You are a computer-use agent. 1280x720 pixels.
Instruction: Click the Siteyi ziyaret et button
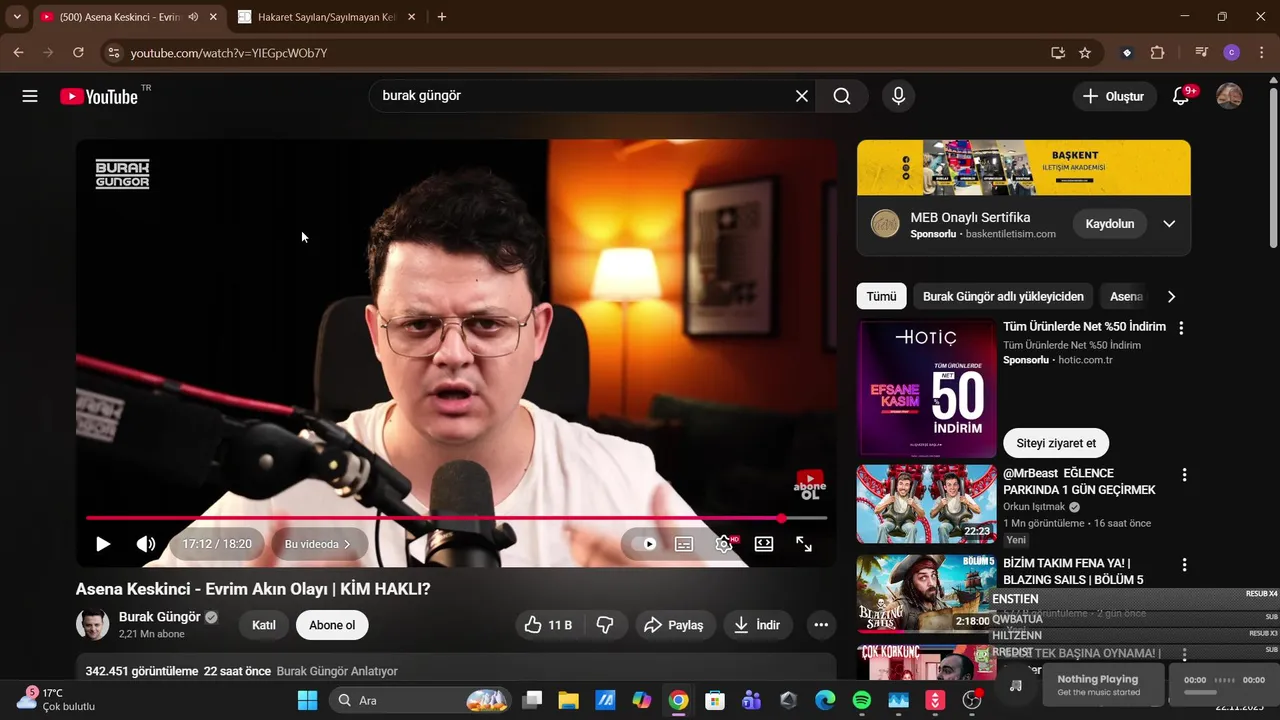(x=1056, y=443)
